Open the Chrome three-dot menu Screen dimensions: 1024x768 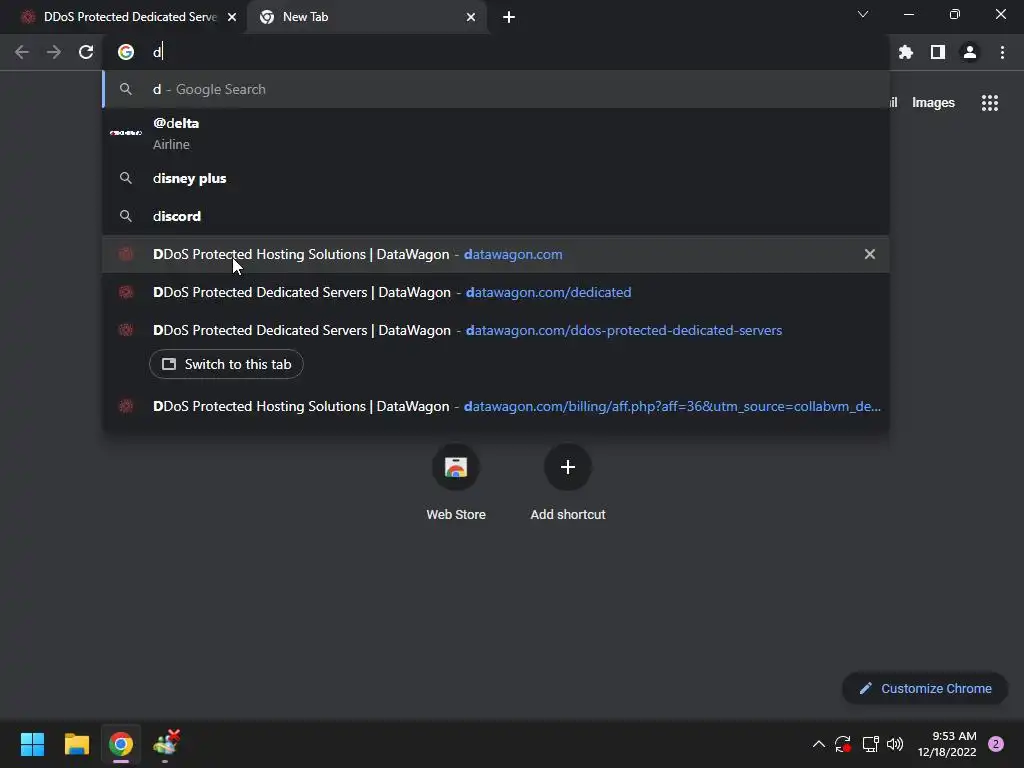pos(1002,52)
